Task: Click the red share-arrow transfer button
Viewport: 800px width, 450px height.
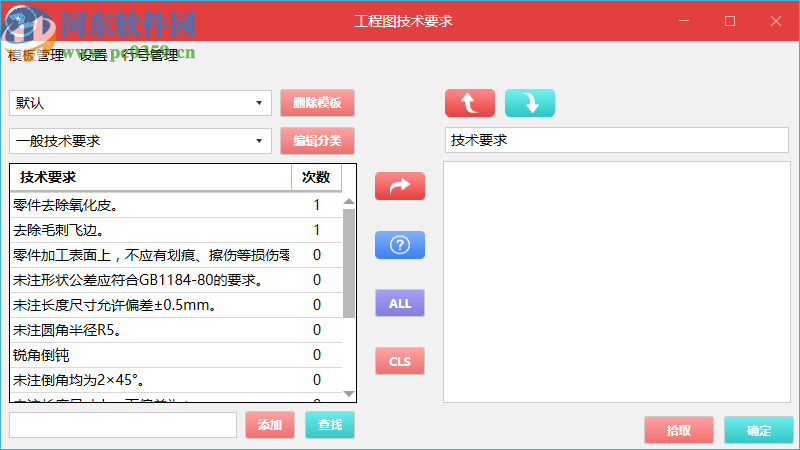Action: [399, 186]
